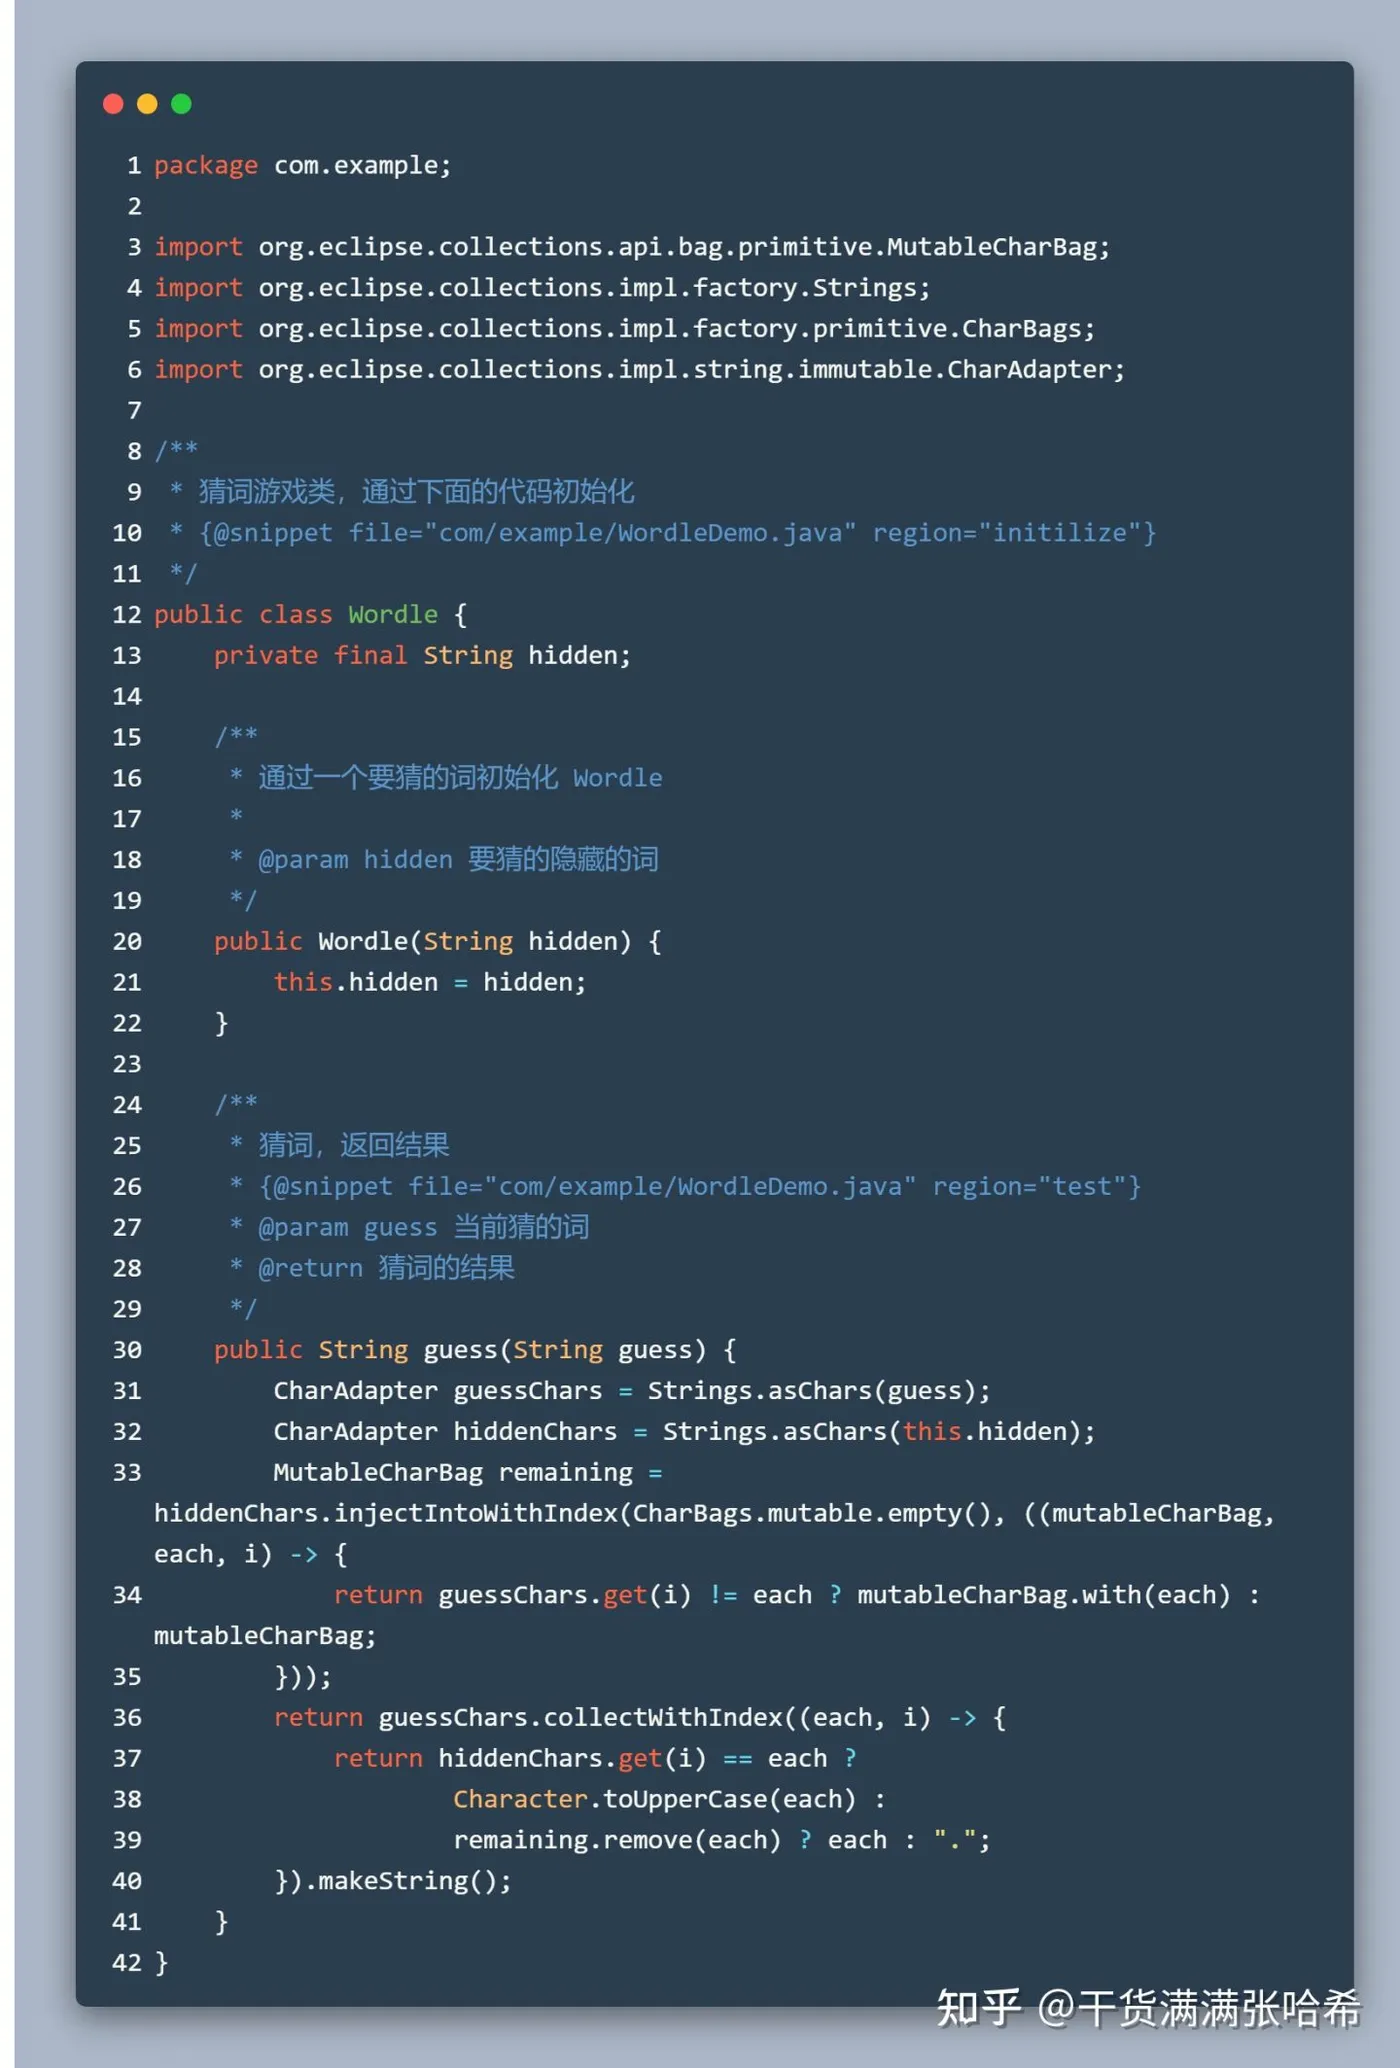
Task: Click 'hiddenChars.injectIntoWithIndex' call
Action: pyautogui.click(x=386, y=1515)
